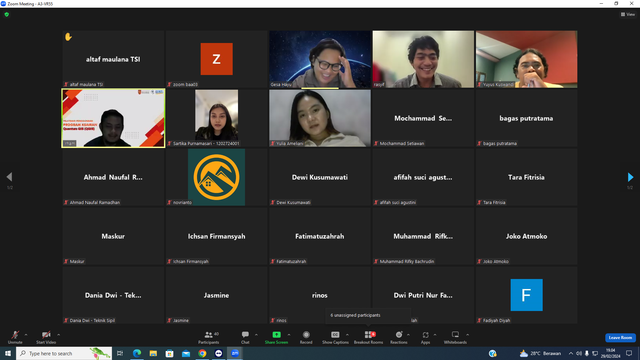Unmute the microphone
This screenshot has height=360, width=640.
[15, 337]
